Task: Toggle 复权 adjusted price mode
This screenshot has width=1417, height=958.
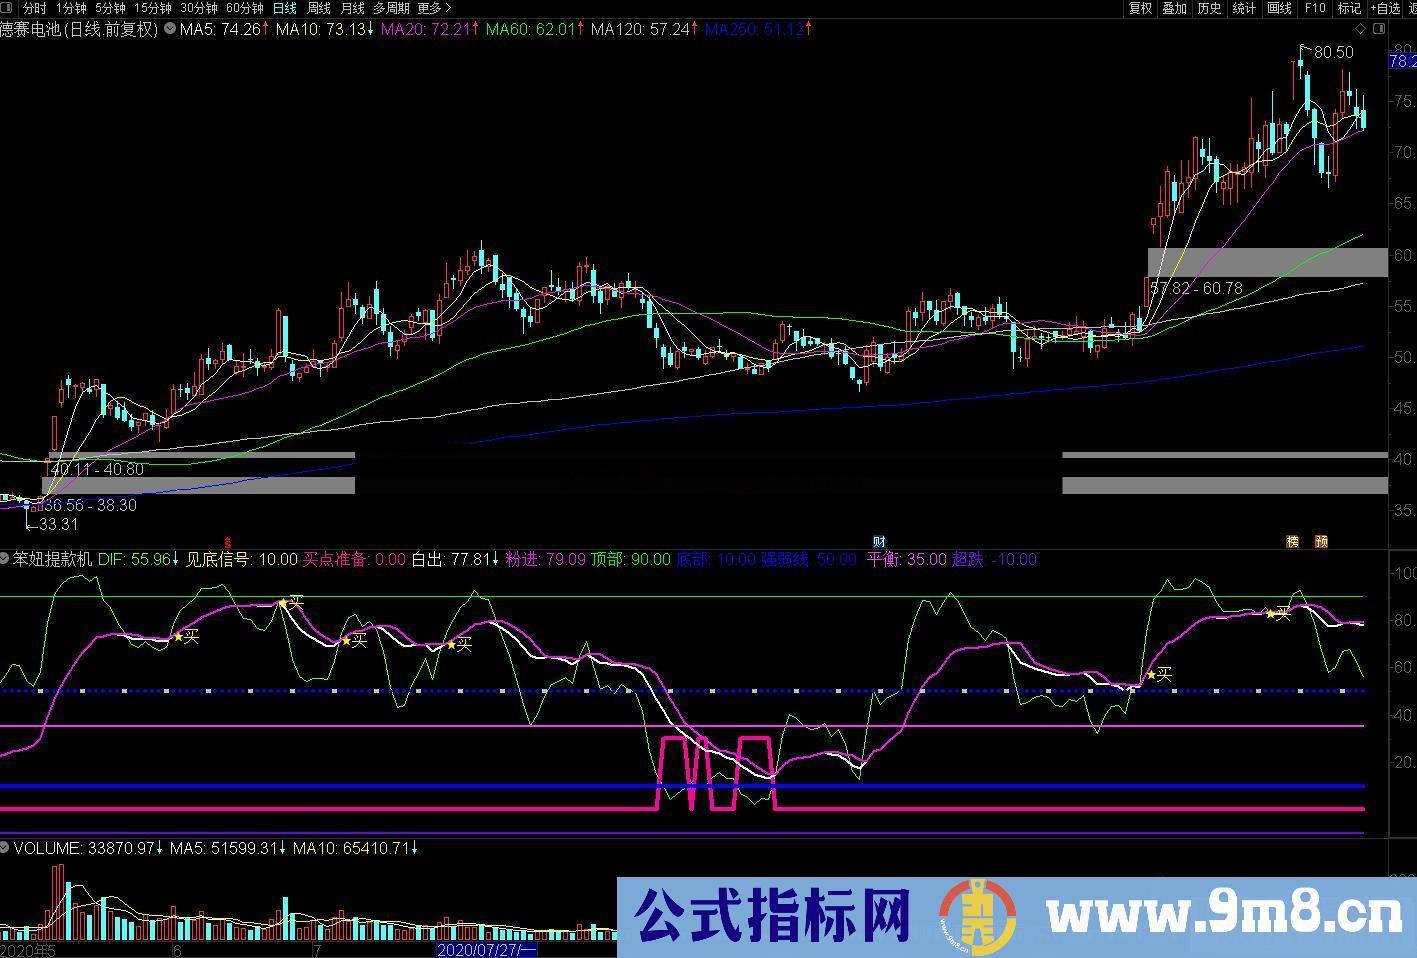Action: click(1139, 8)
